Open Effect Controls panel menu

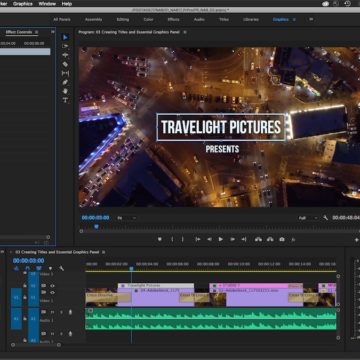(37, 32)
